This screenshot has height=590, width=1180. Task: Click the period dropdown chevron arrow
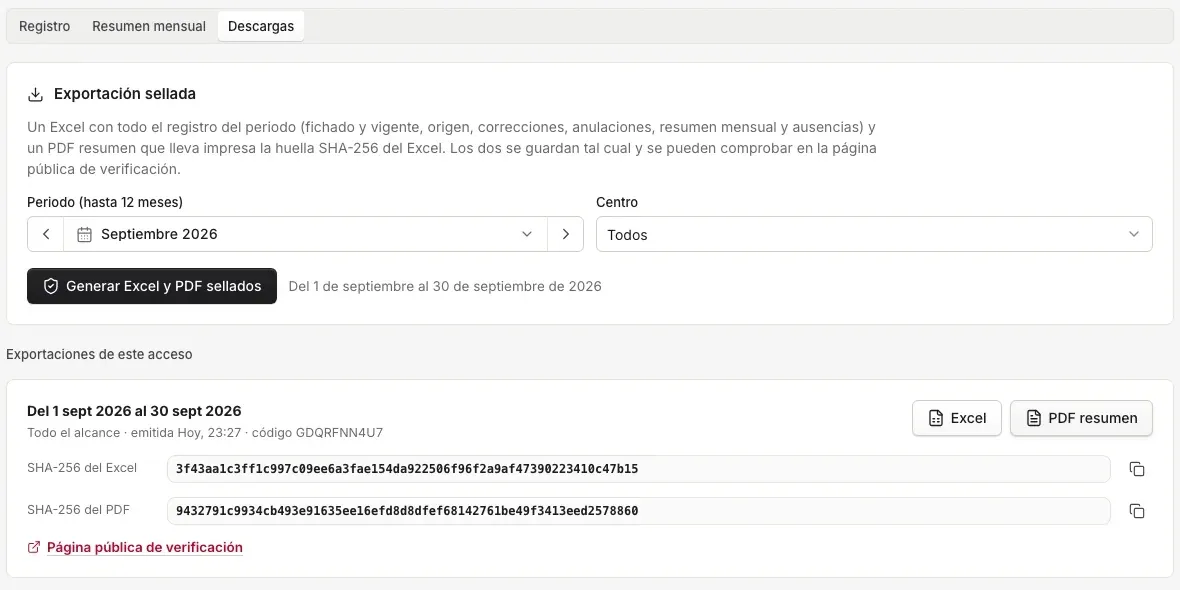(527, 234)
